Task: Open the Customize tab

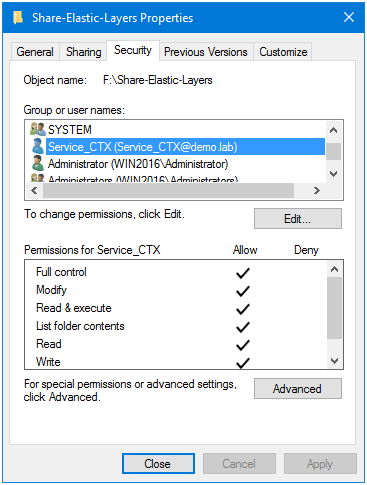Action: [x=283, y=52]
